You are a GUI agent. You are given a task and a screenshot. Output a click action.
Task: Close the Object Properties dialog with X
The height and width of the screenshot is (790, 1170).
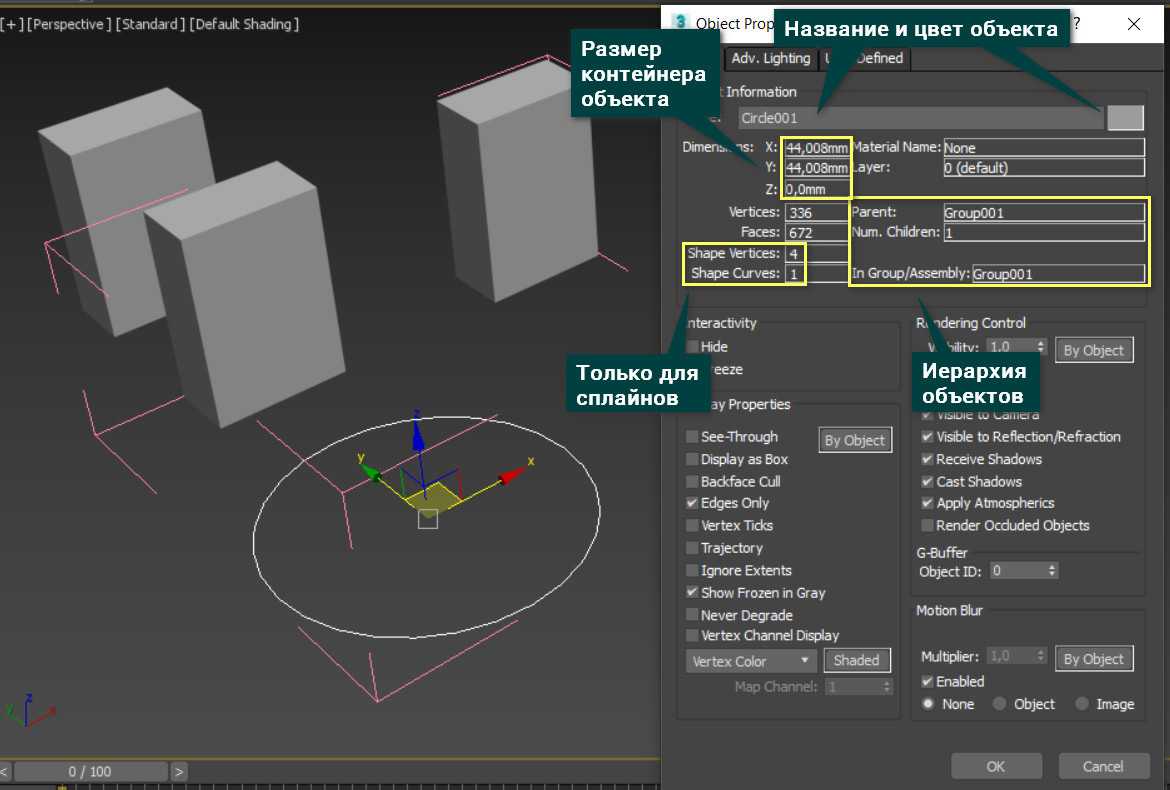click(x=1133, y=24)
